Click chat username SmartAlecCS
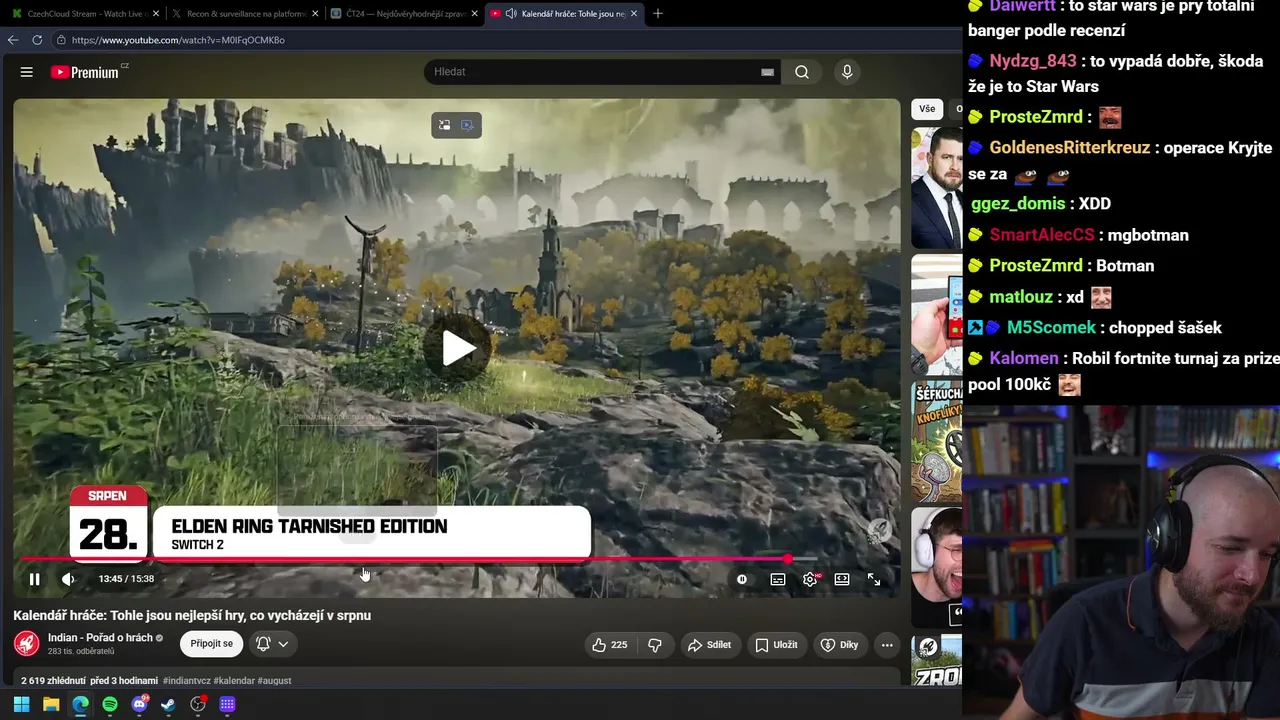Image resolution: width=1280 pixels, height=720 pixels. coord(1042,236)
